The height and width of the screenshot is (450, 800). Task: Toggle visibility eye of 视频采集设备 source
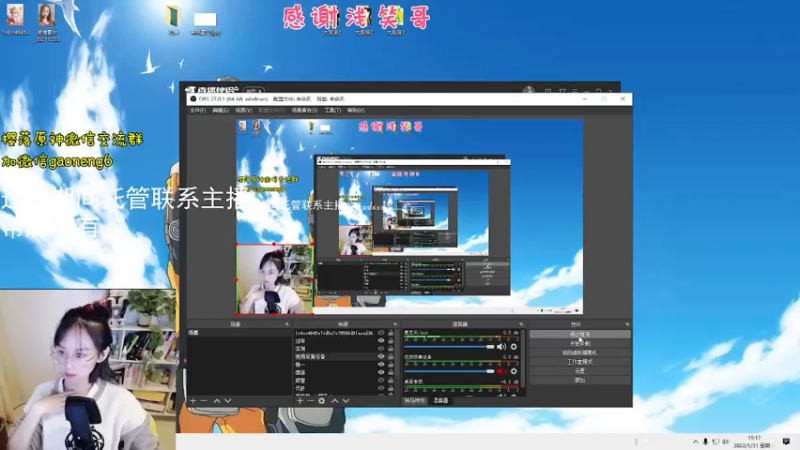381,357
